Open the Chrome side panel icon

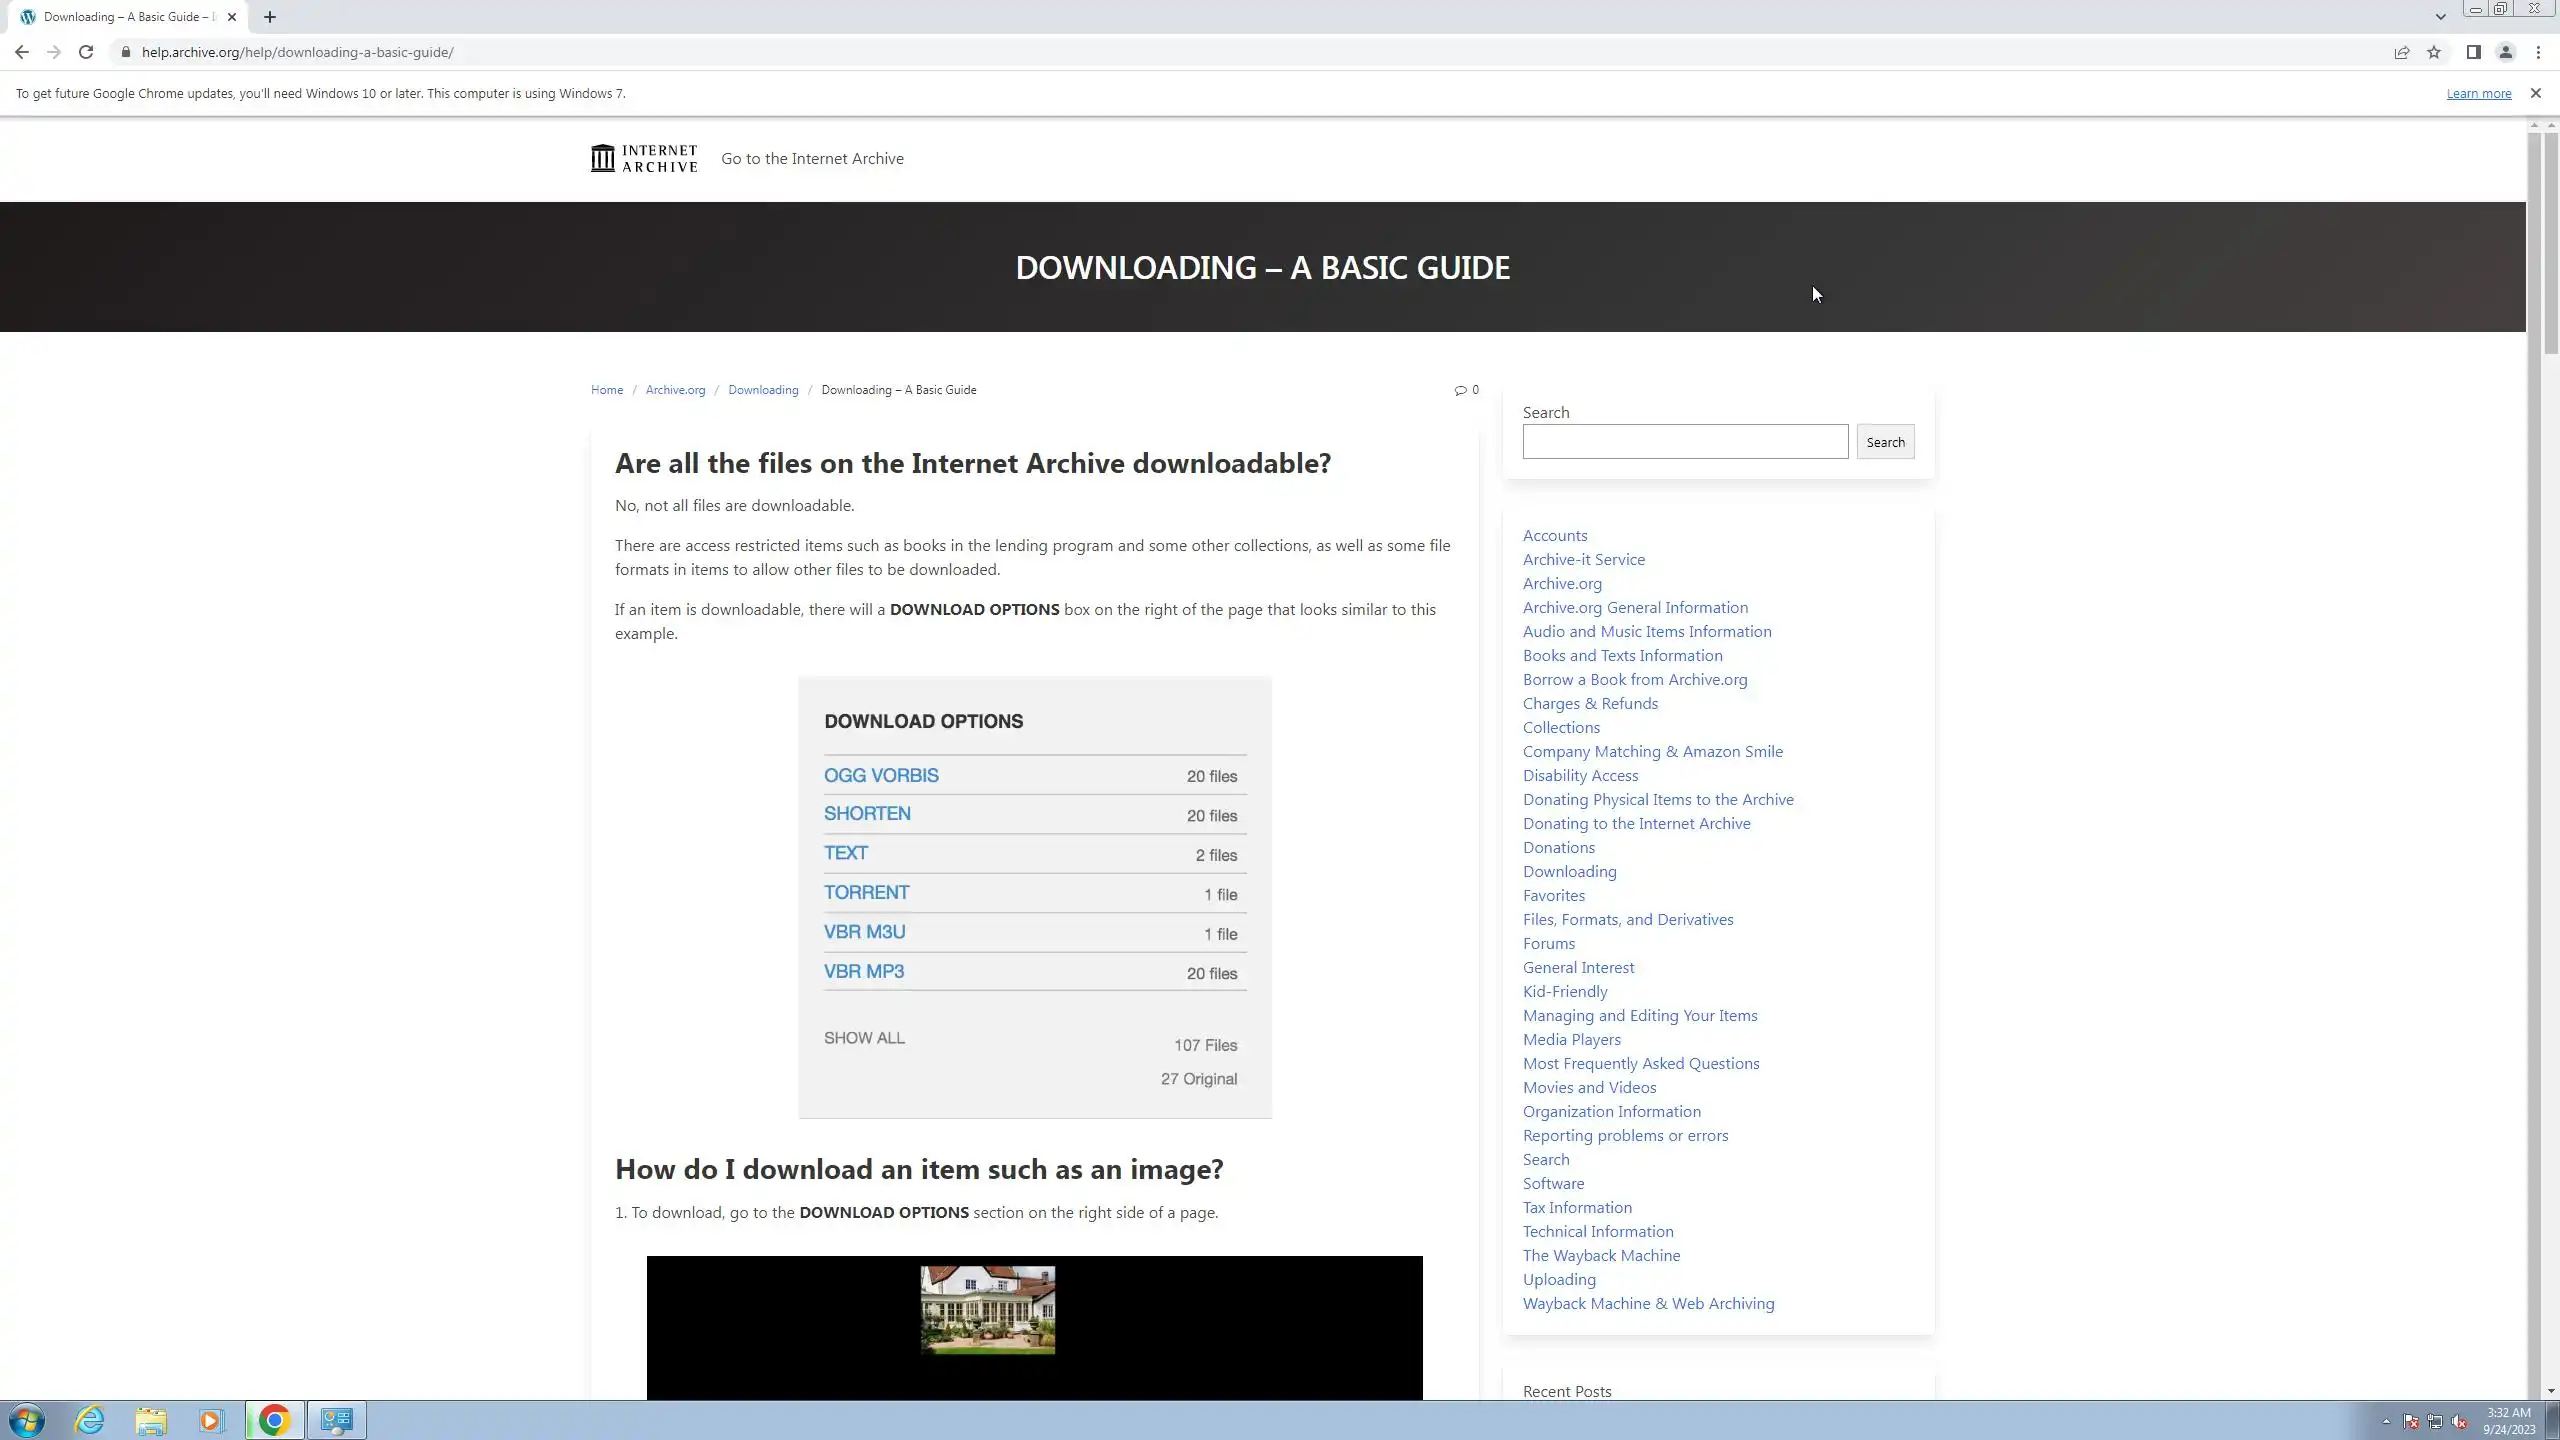click(x=2473, y=52)
